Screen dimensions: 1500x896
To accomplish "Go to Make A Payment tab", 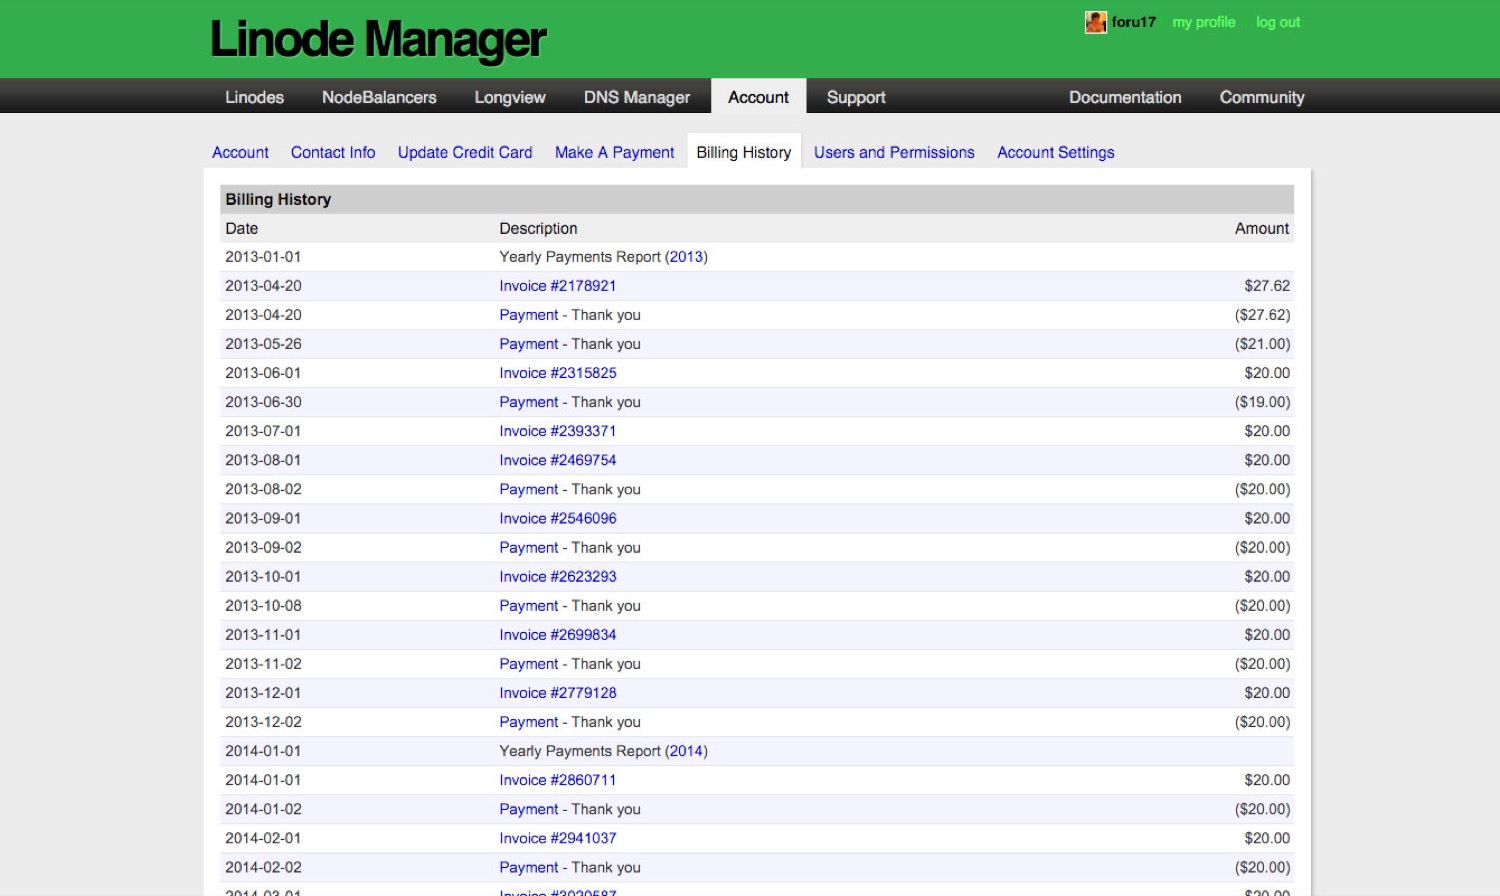I will pyautogui.click(x=615, y=152).
